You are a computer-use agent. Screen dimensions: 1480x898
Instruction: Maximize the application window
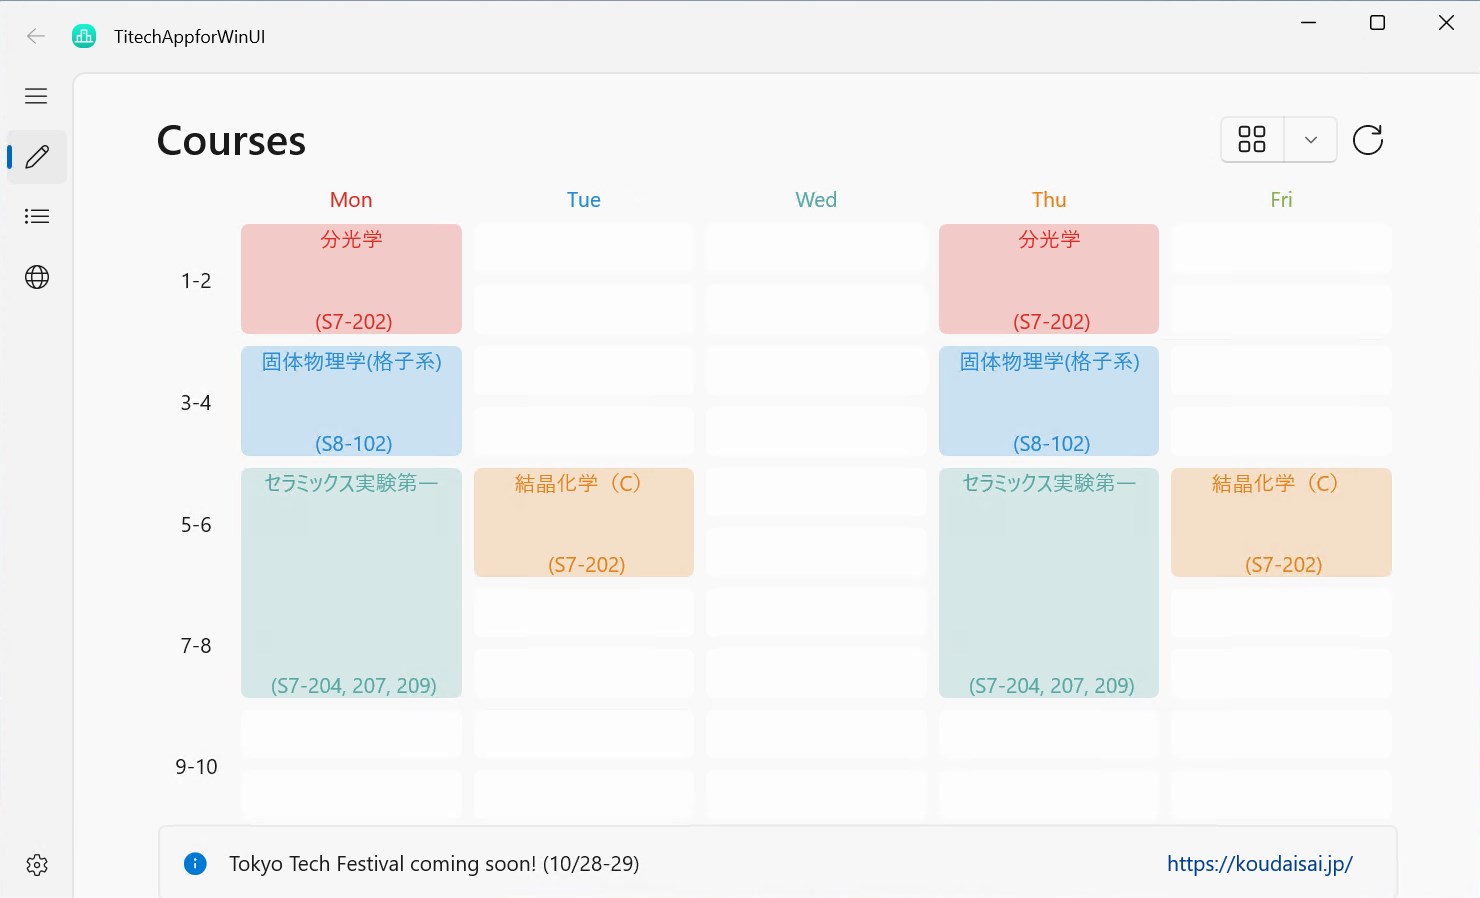pyautogui.click(x=1377, y=23)
